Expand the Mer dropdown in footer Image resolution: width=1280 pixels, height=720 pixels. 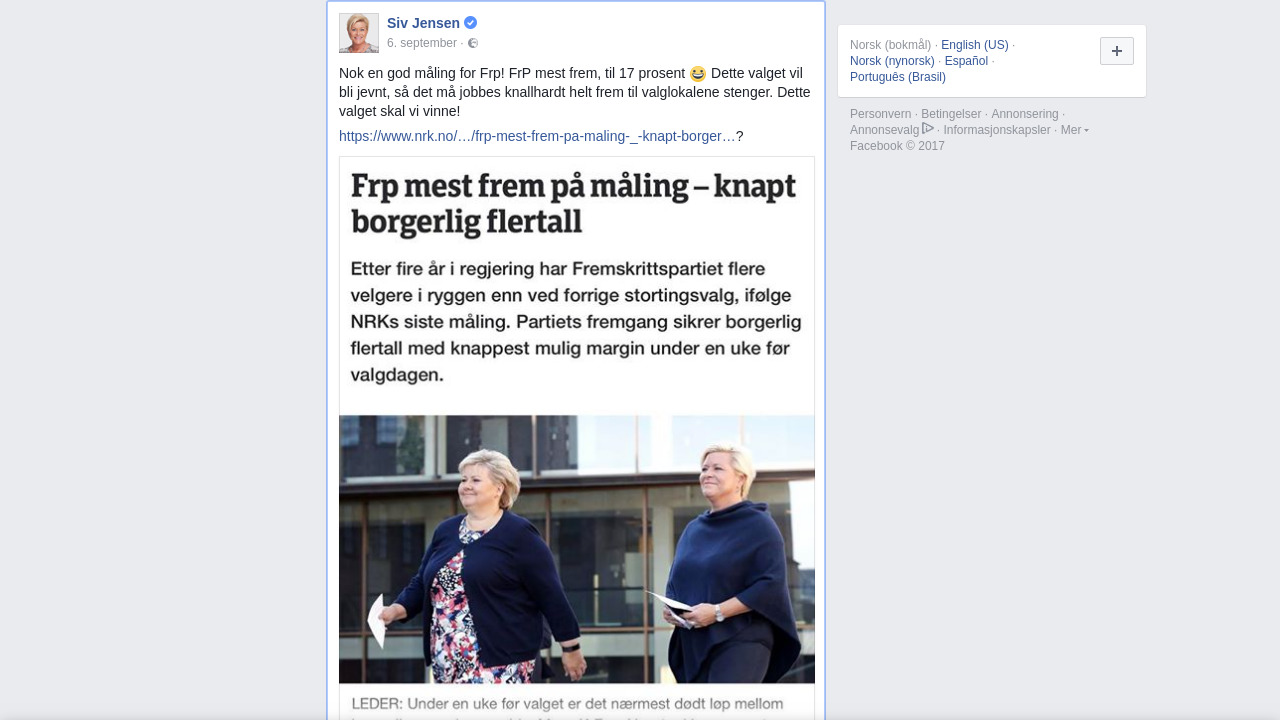tap(1075, 130)
